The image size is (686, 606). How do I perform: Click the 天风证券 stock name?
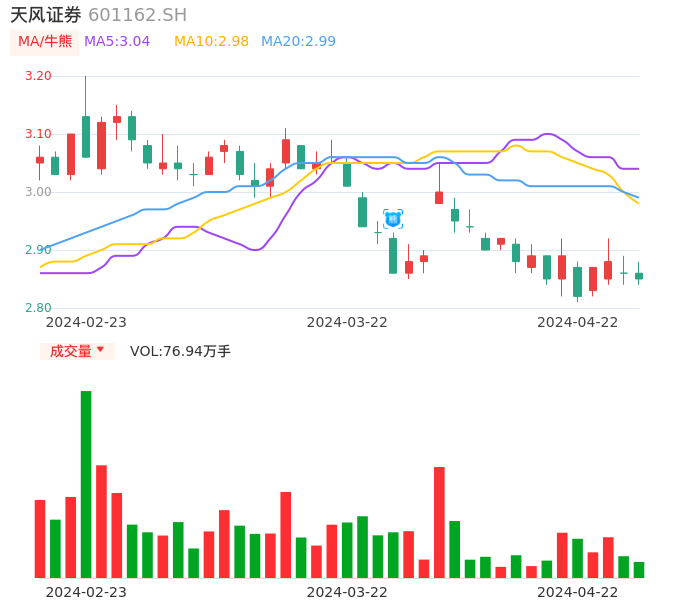[46, 15]
